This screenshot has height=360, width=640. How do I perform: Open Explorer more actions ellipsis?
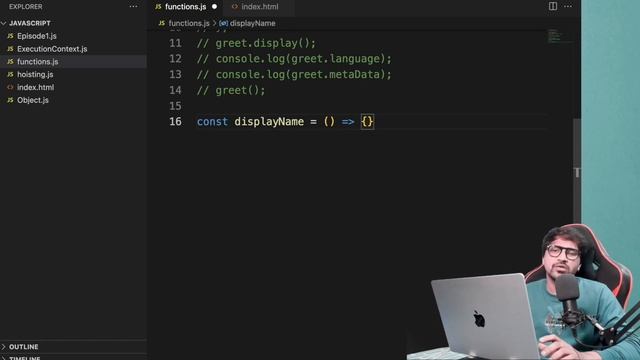point(133,7)
